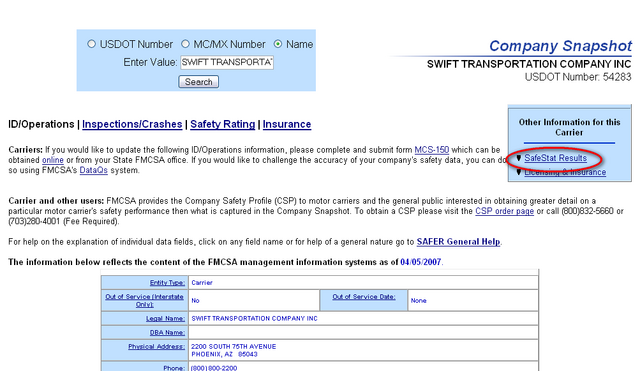Click the Phone field name
This screenshot has height=371, width=640.
pyautogui.click(x=174, y=368)
